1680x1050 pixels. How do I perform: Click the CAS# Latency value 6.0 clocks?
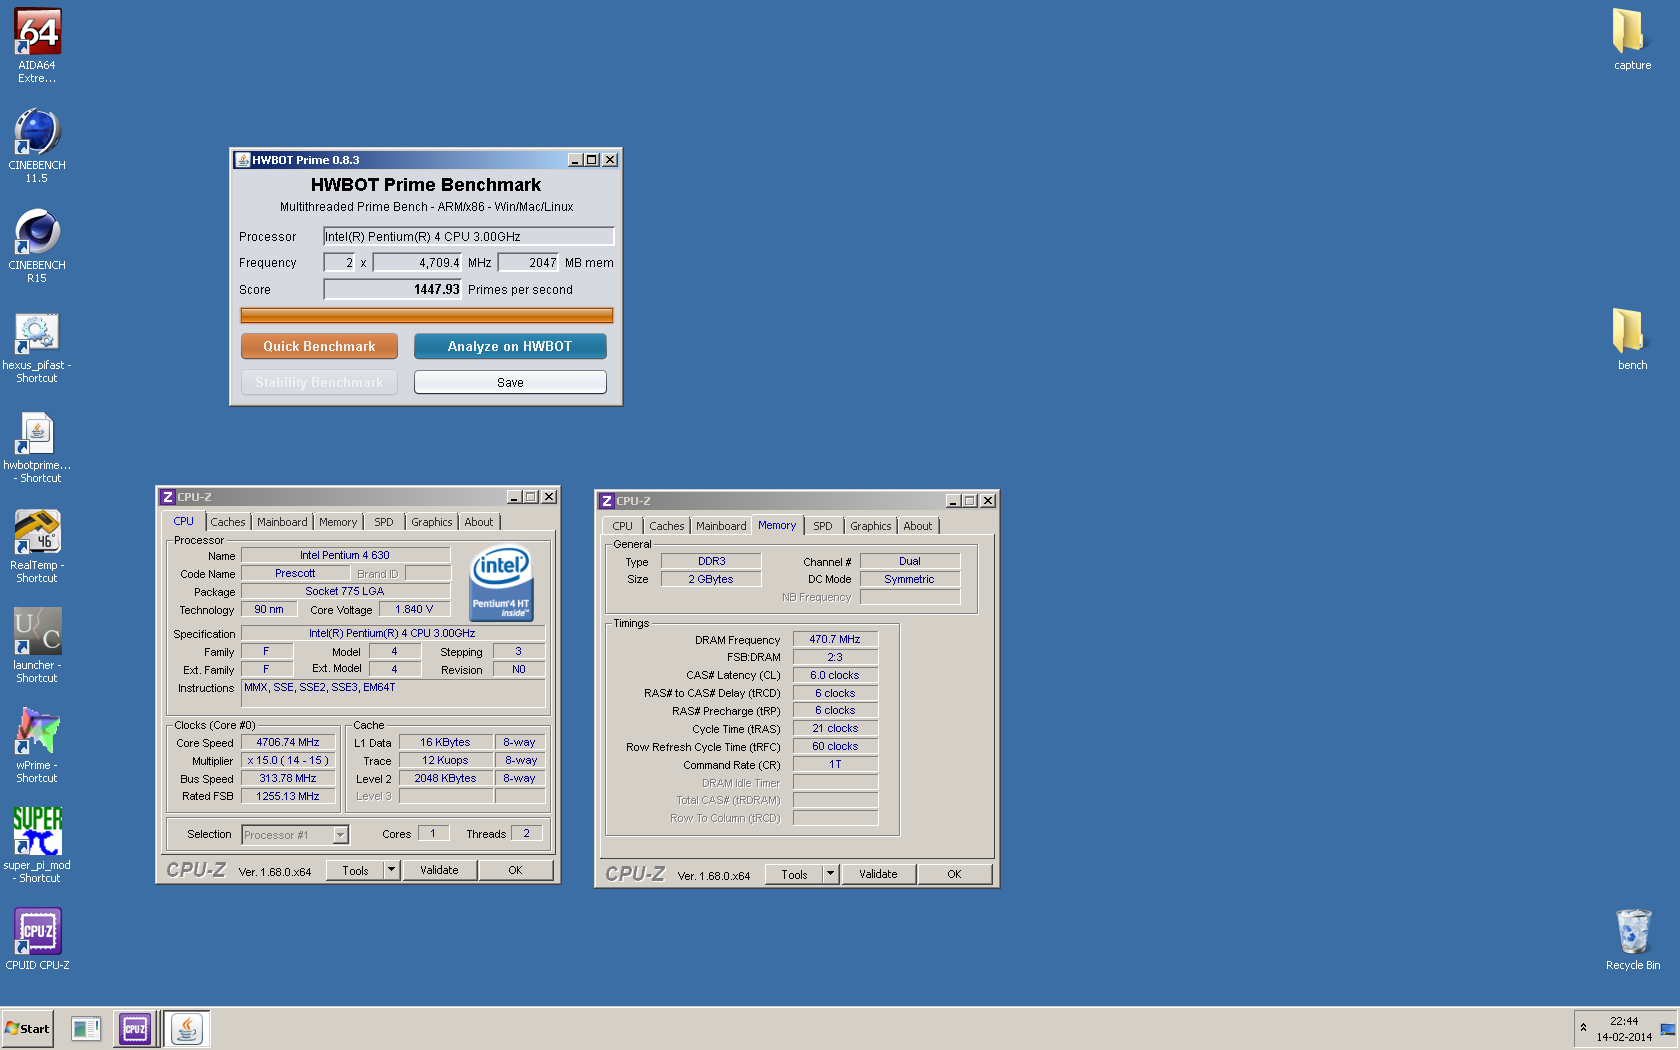pyautogui.click(x=835, y=675)
